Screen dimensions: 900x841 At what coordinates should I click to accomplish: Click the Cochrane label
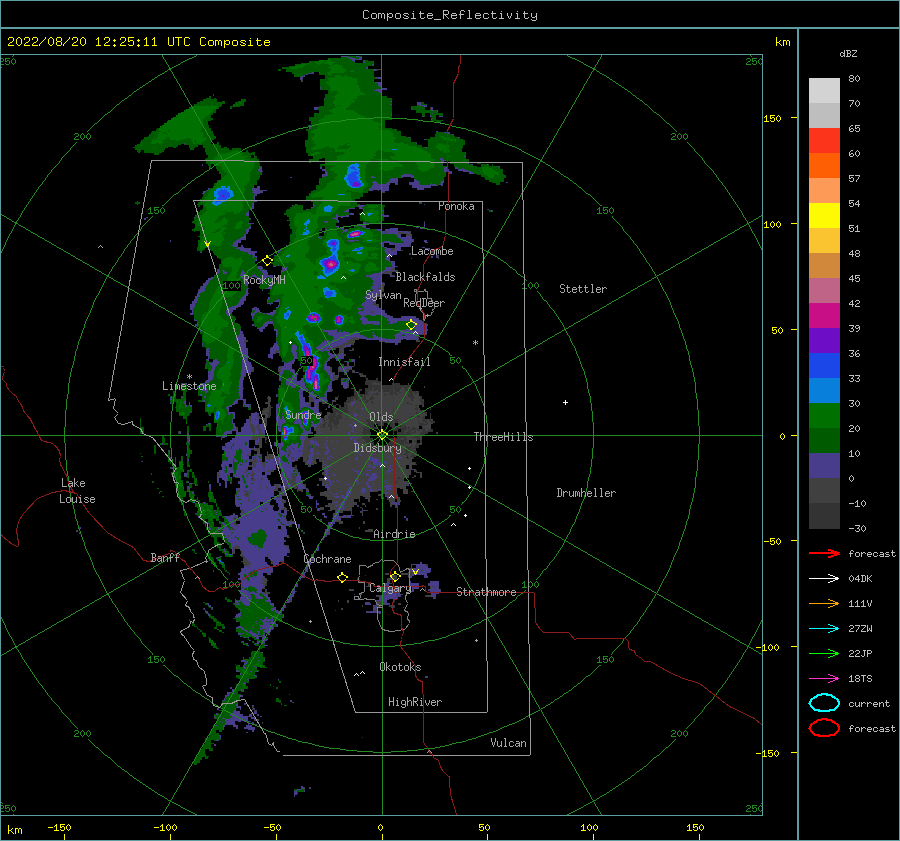327,559
